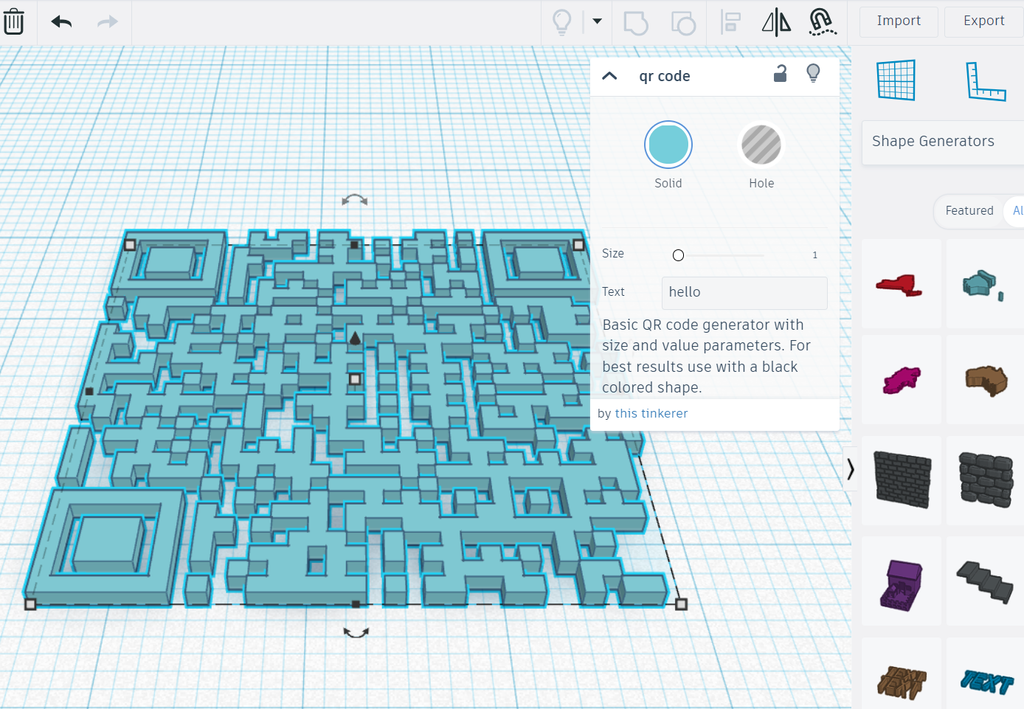Hide the qr code using the lightbulb toggle

click(x=813, y=74)
